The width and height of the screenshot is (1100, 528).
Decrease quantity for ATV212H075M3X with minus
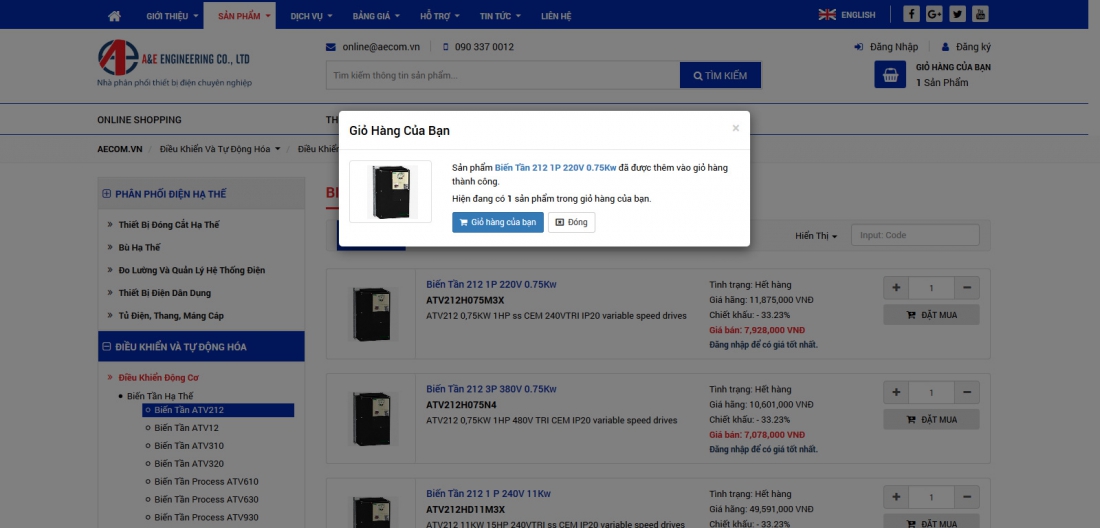967,287
